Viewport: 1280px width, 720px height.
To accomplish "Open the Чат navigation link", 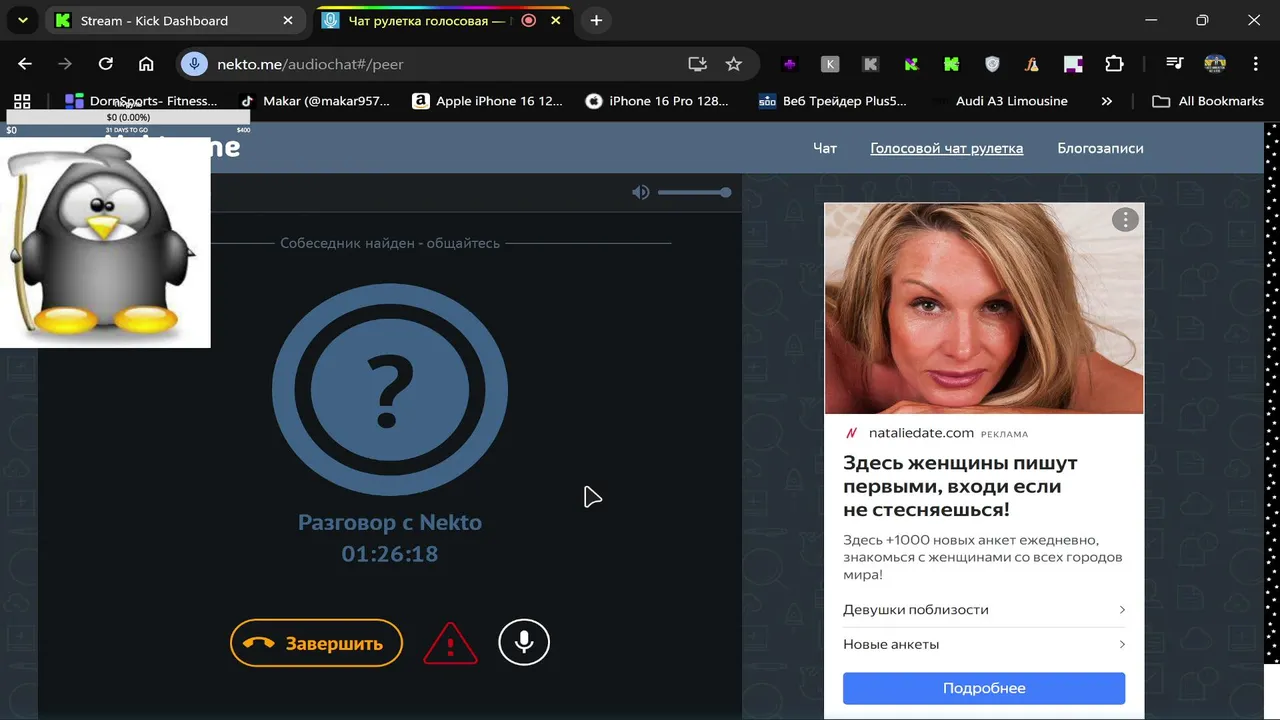I will tap(825, 148).
